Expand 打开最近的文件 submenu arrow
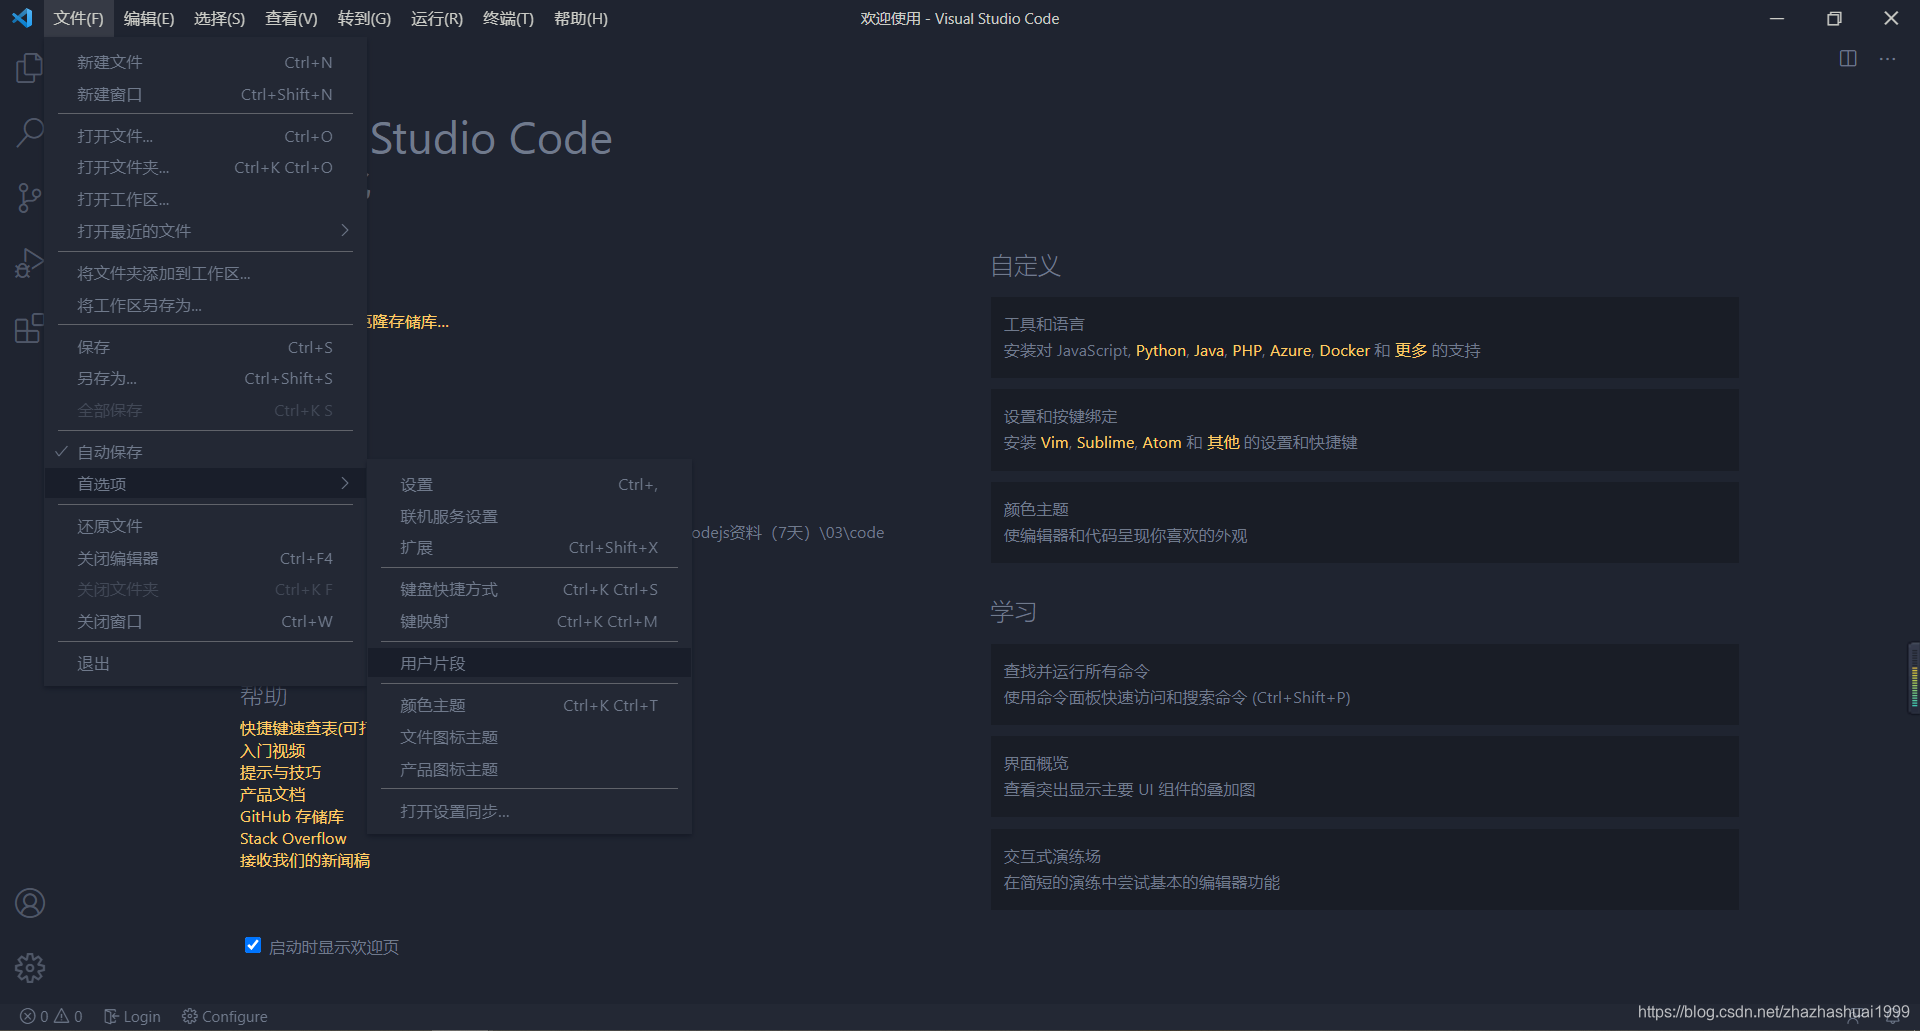Viewport: 1920px width, 1031px height. click(x=345, y=231)
